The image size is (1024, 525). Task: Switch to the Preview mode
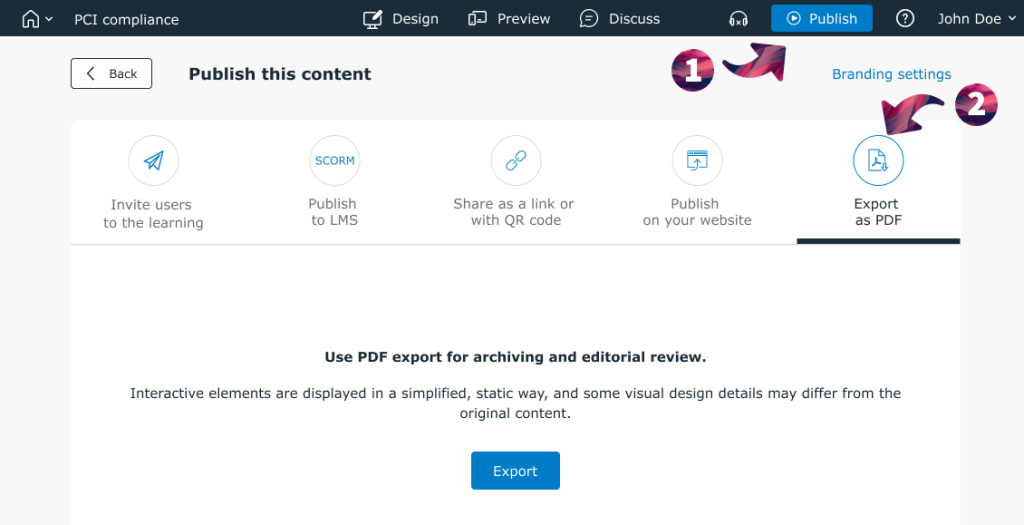tap(509, 19)
